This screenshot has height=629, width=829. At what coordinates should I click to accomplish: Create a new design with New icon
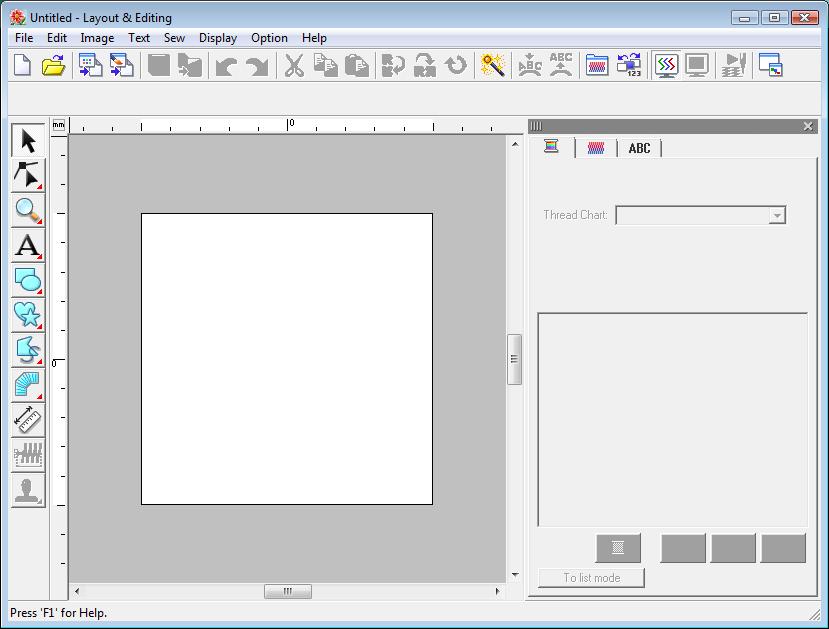click(x=22, y=65)
